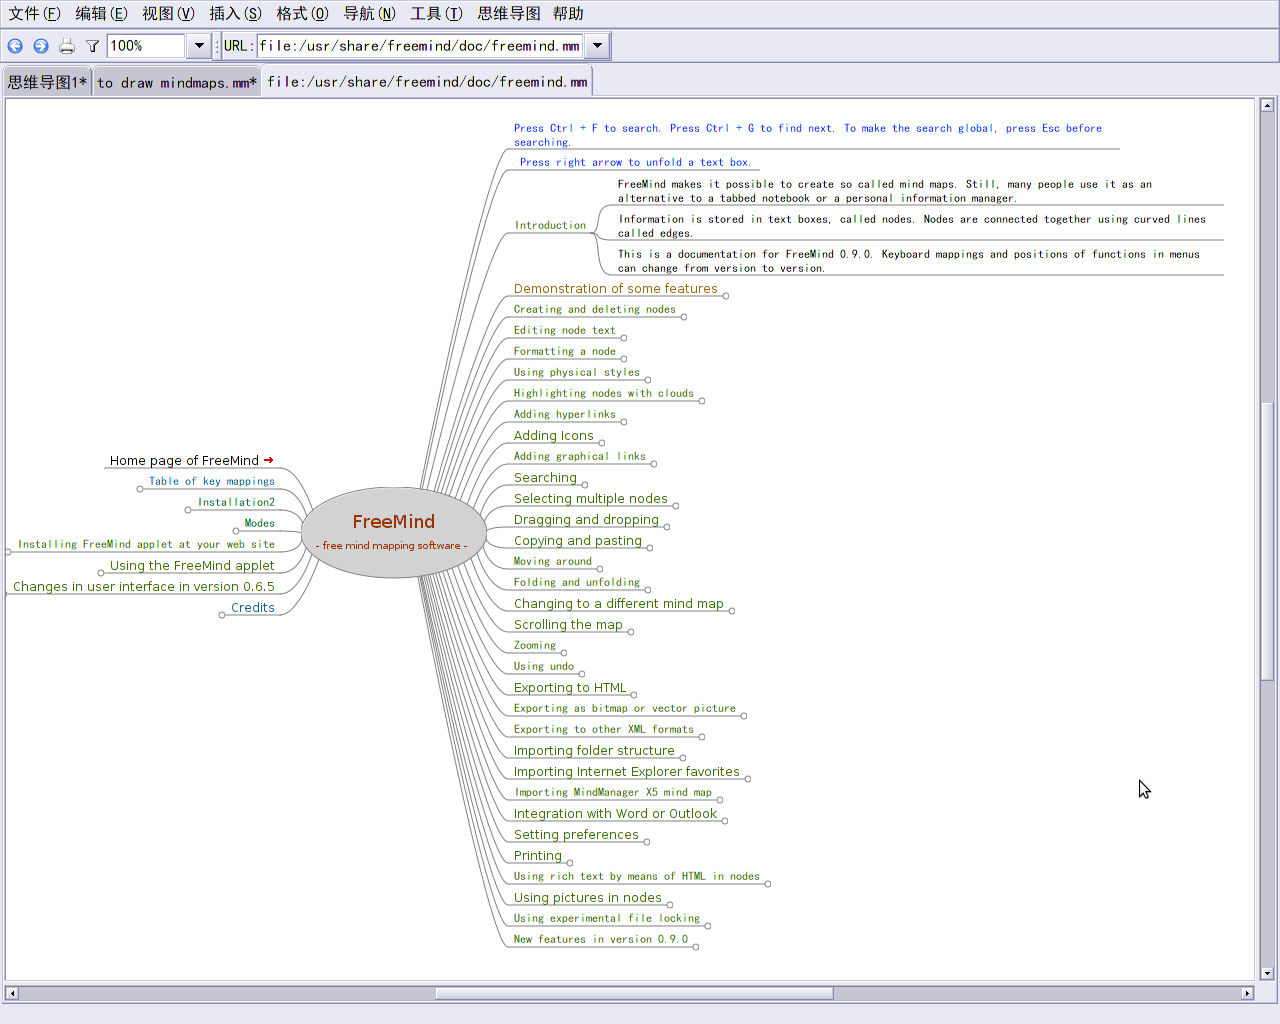Click red arrow link icon beside Home page
The width and height of the screenshot is (1280, 1024).
269,460
